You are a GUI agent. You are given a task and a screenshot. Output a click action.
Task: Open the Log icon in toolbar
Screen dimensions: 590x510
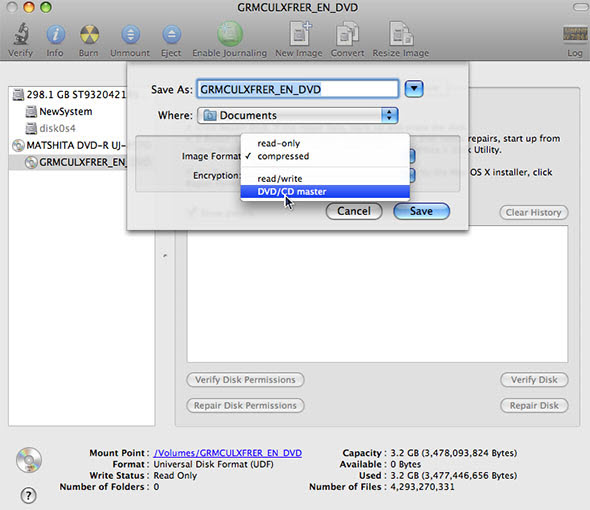(x=575, y=34)
